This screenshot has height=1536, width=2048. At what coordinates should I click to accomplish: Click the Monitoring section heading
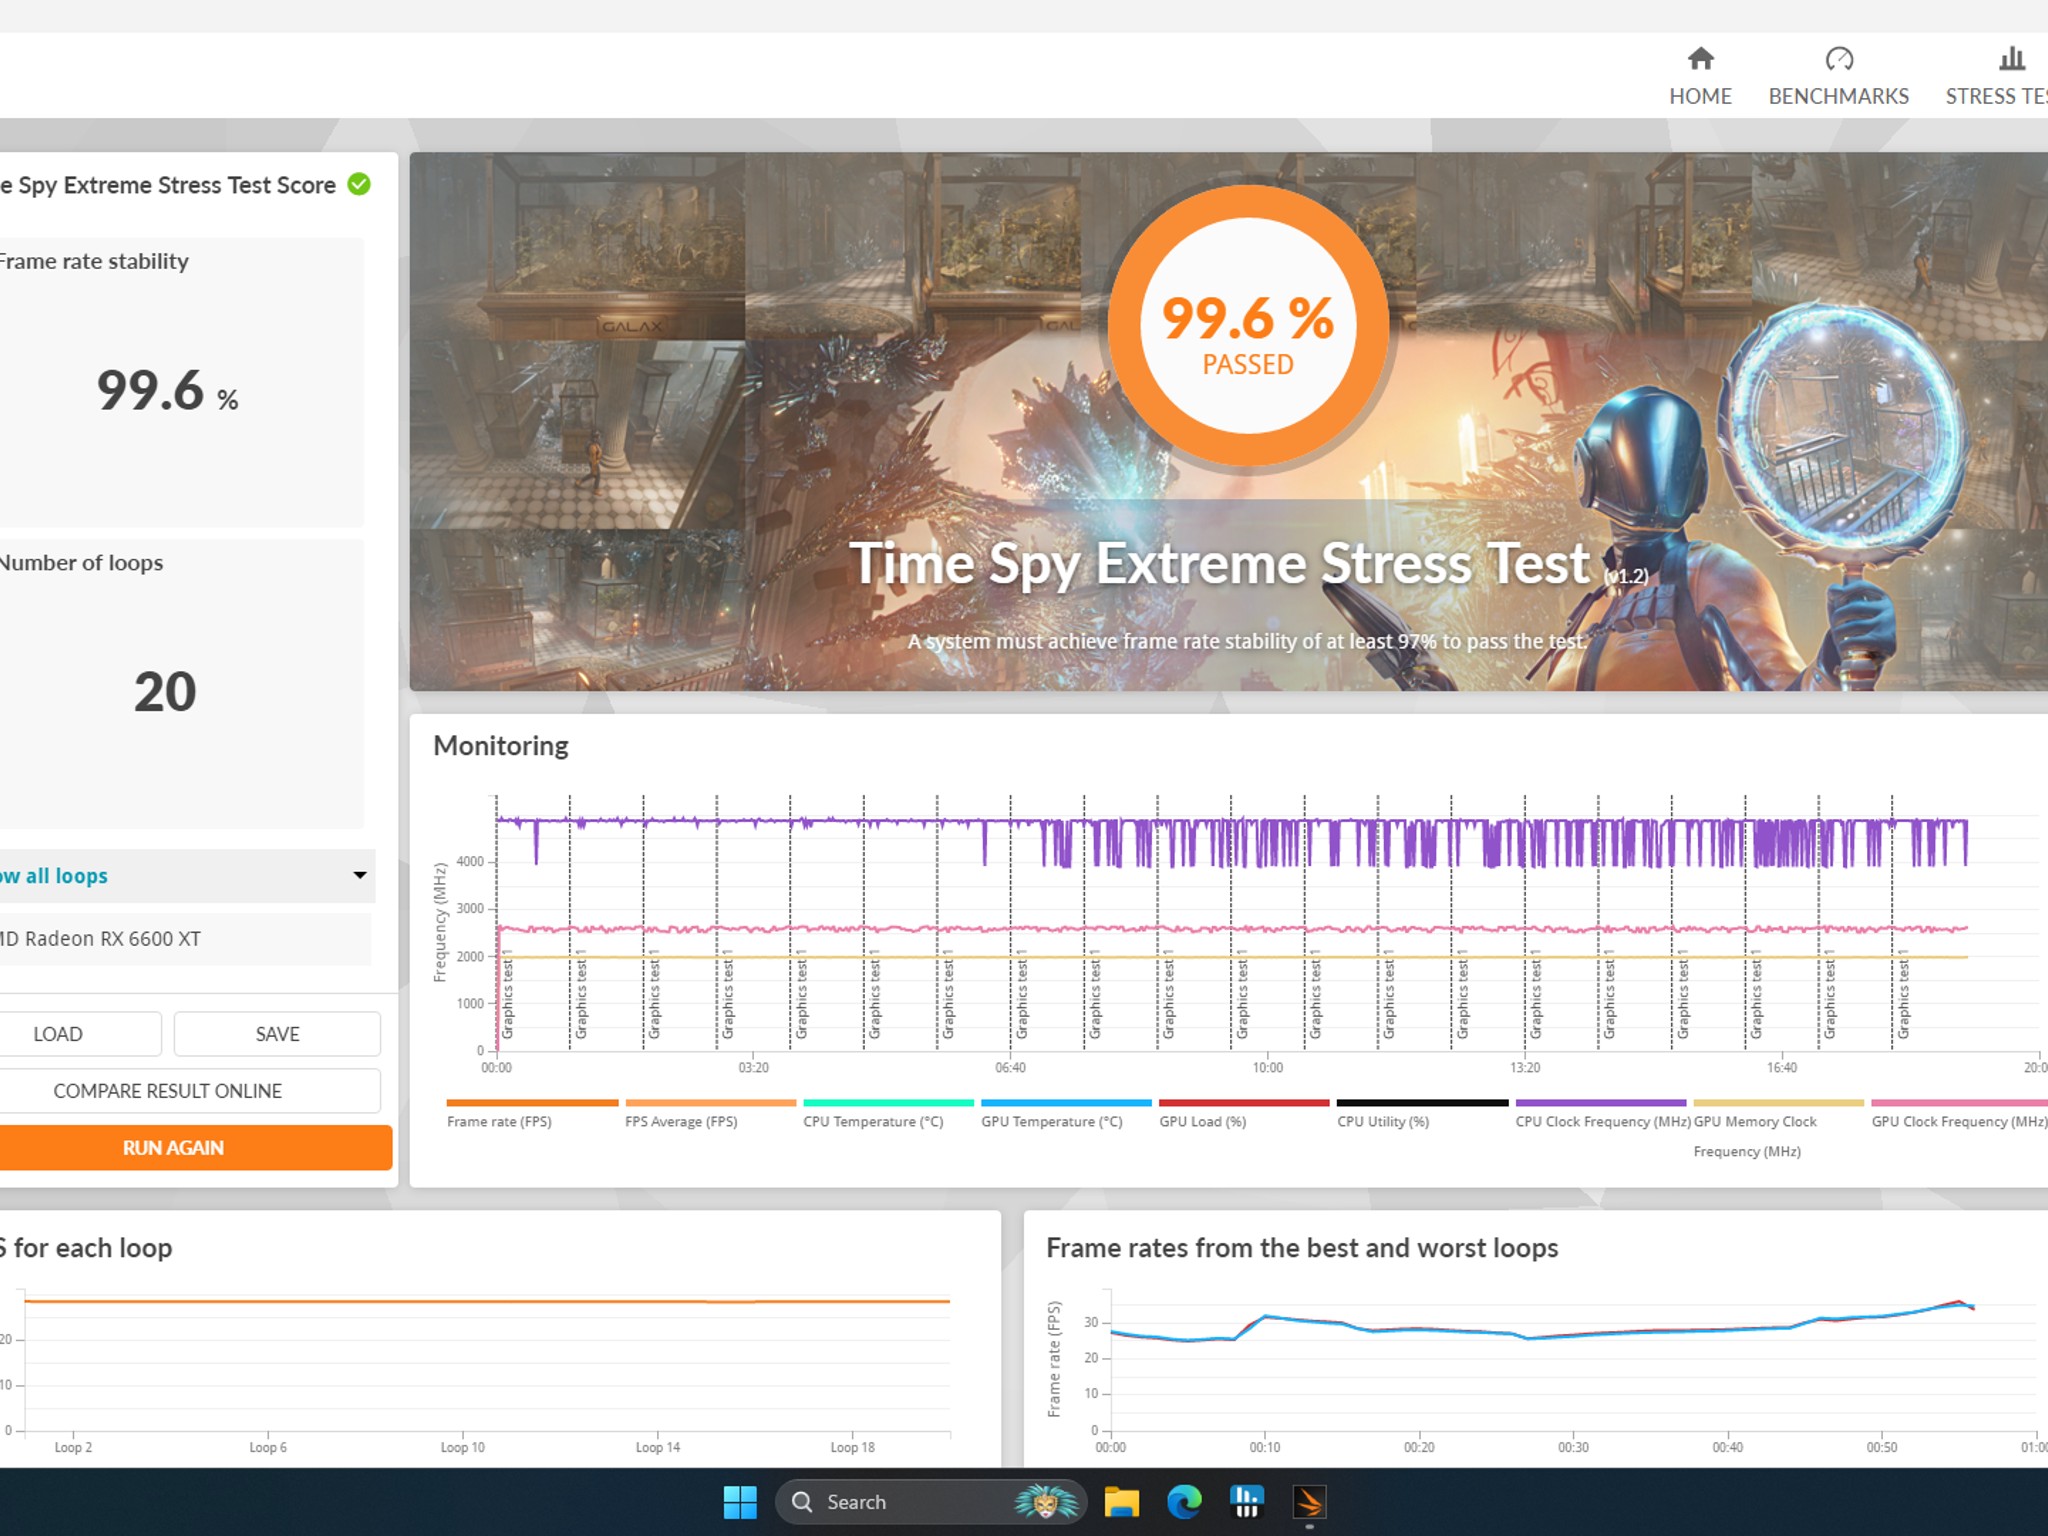click(501, 746)
